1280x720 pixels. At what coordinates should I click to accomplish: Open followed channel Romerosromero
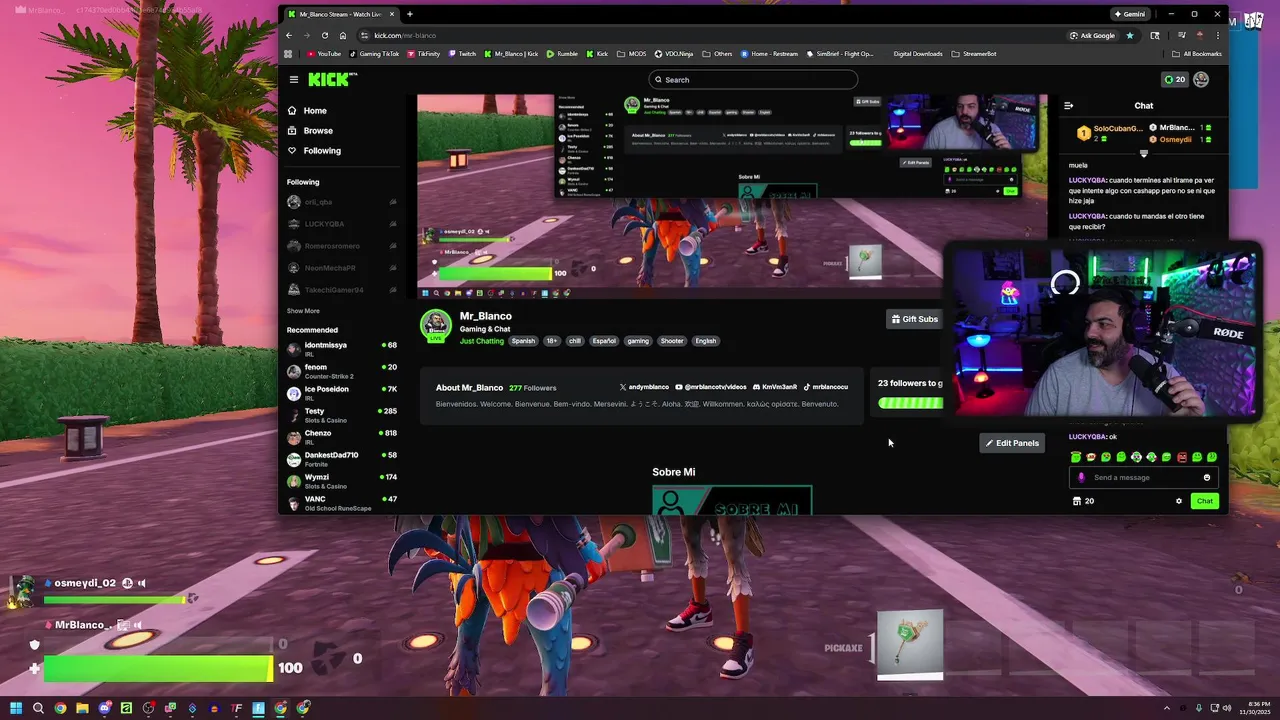(x=341, y=246)
